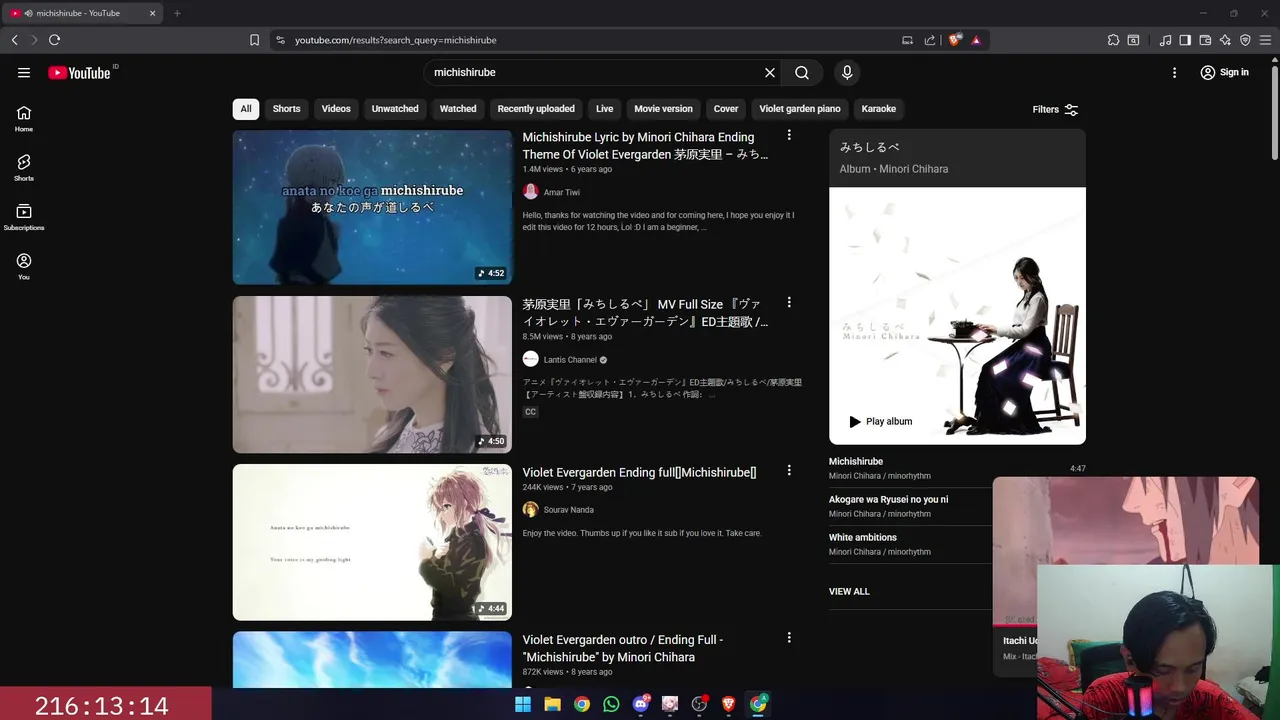Select the Karaoke filter chip
The width and height of the screenshot is (1280, 720).
coord(879,109)
